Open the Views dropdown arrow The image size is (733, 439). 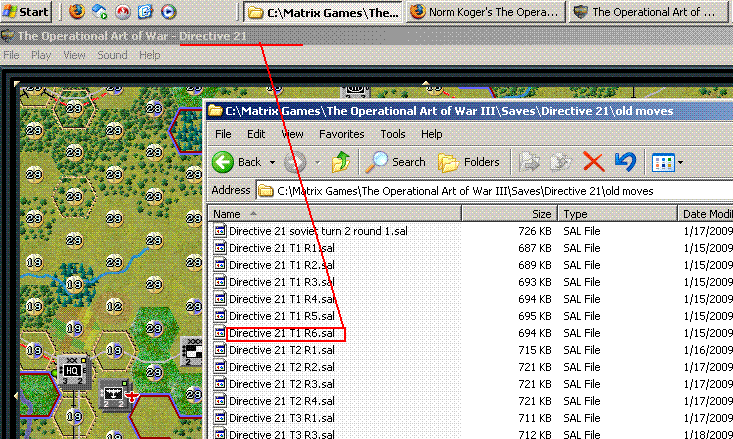tap(681, 163)
